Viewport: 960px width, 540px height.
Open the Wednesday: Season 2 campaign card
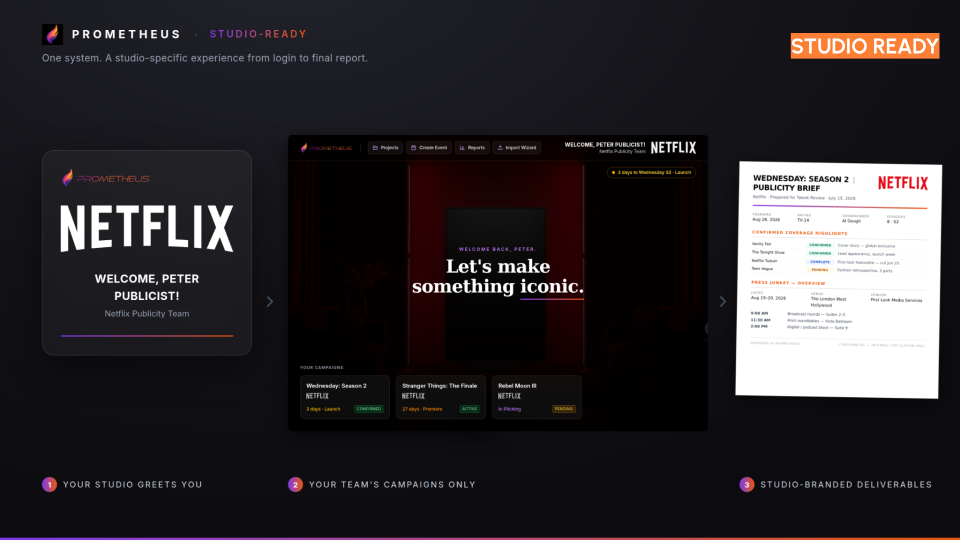coord(345,397)
